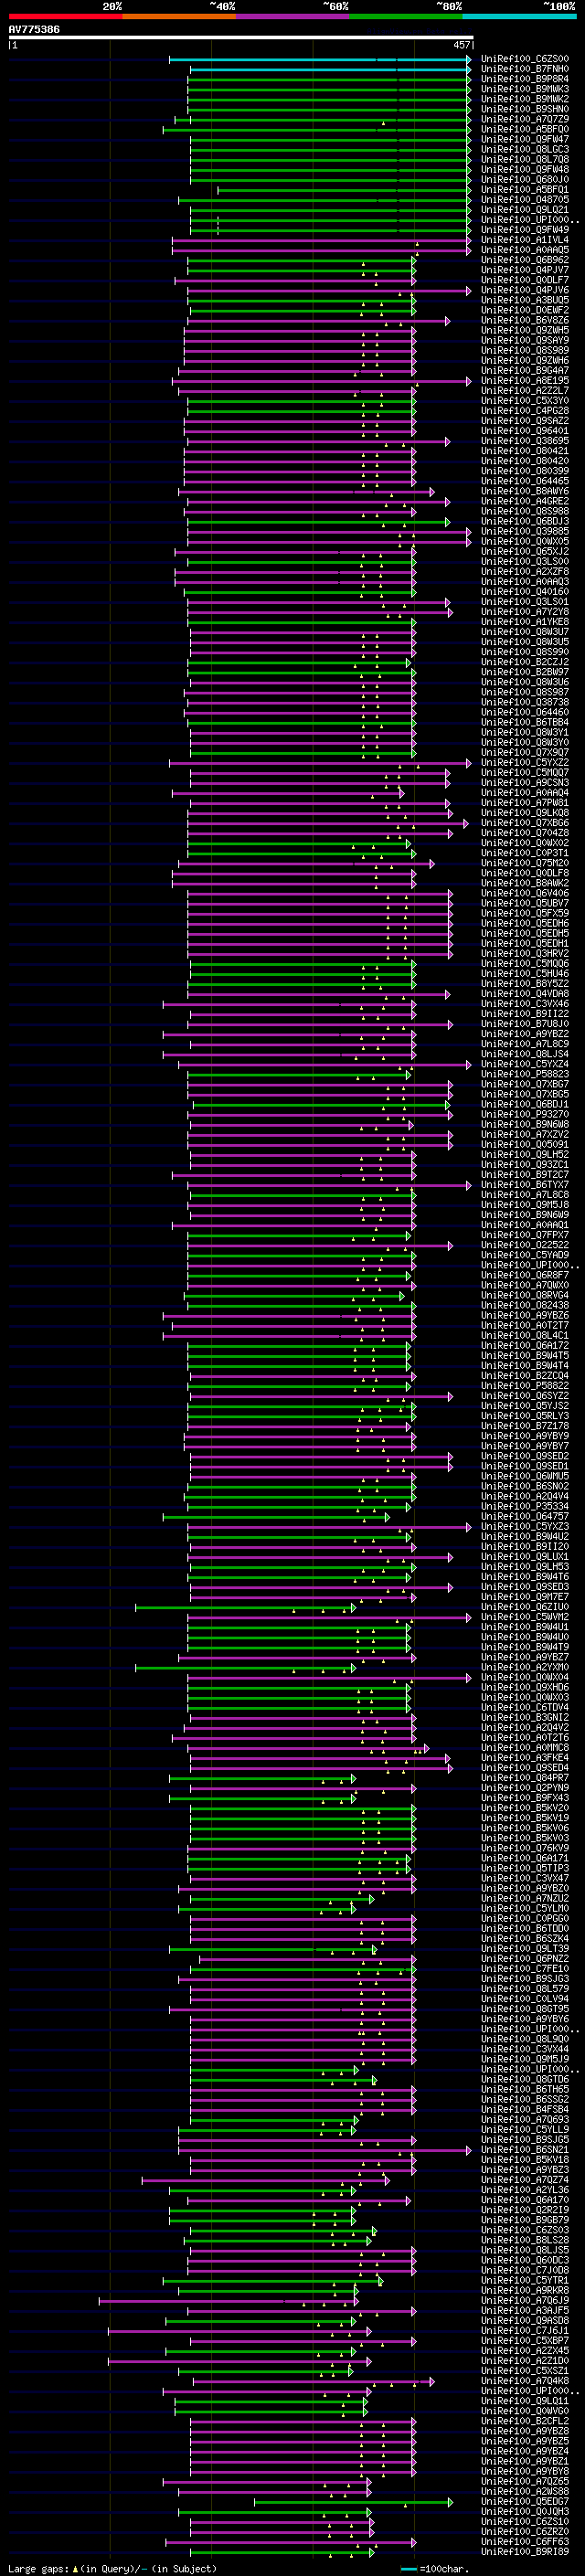Click label UniRef100_A0AAQ5

(524, 250)
